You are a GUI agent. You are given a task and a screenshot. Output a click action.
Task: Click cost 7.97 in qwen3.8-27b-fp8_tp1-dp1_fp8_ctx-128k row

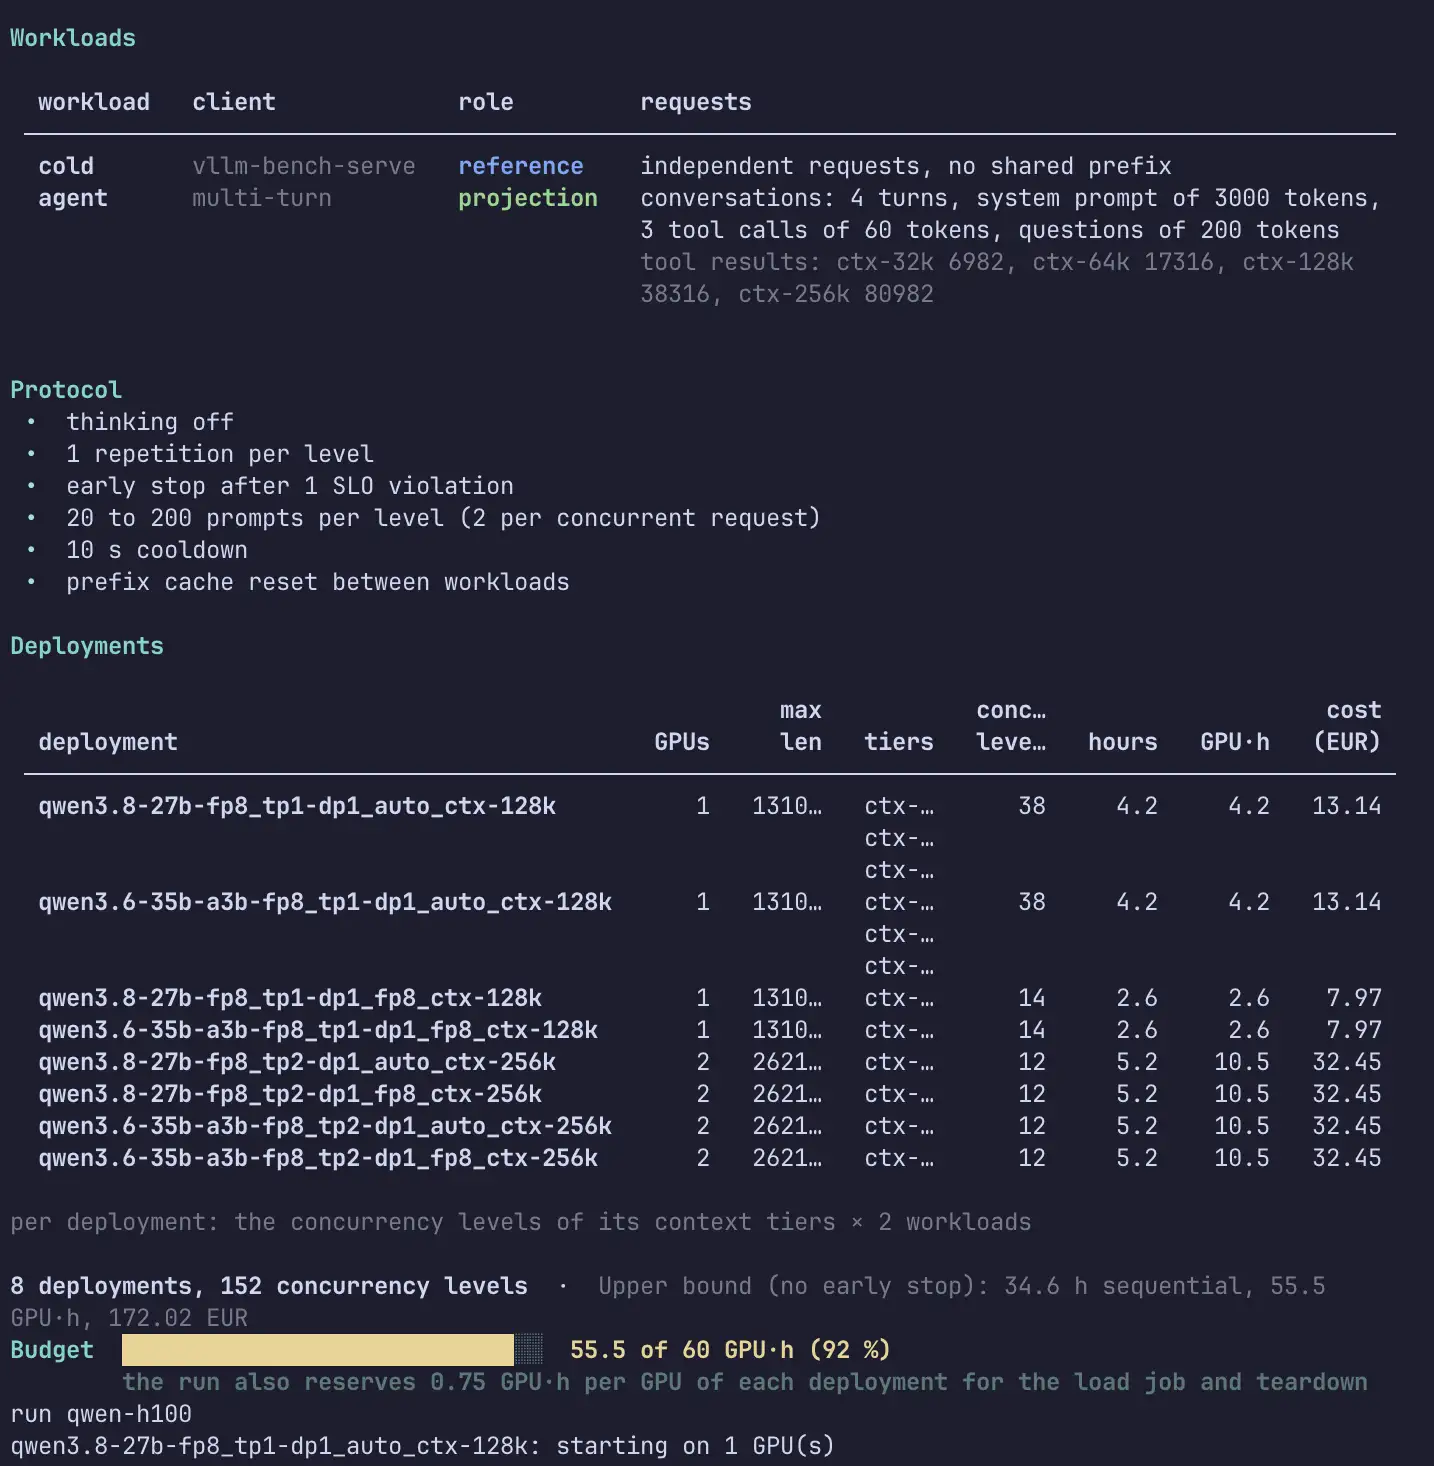pyautogui.click(x=1354, y=998)
